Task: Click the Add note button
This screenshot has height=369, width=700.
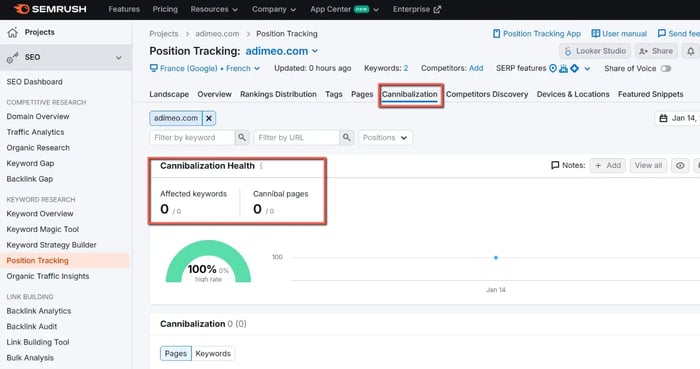Action: 608,166
